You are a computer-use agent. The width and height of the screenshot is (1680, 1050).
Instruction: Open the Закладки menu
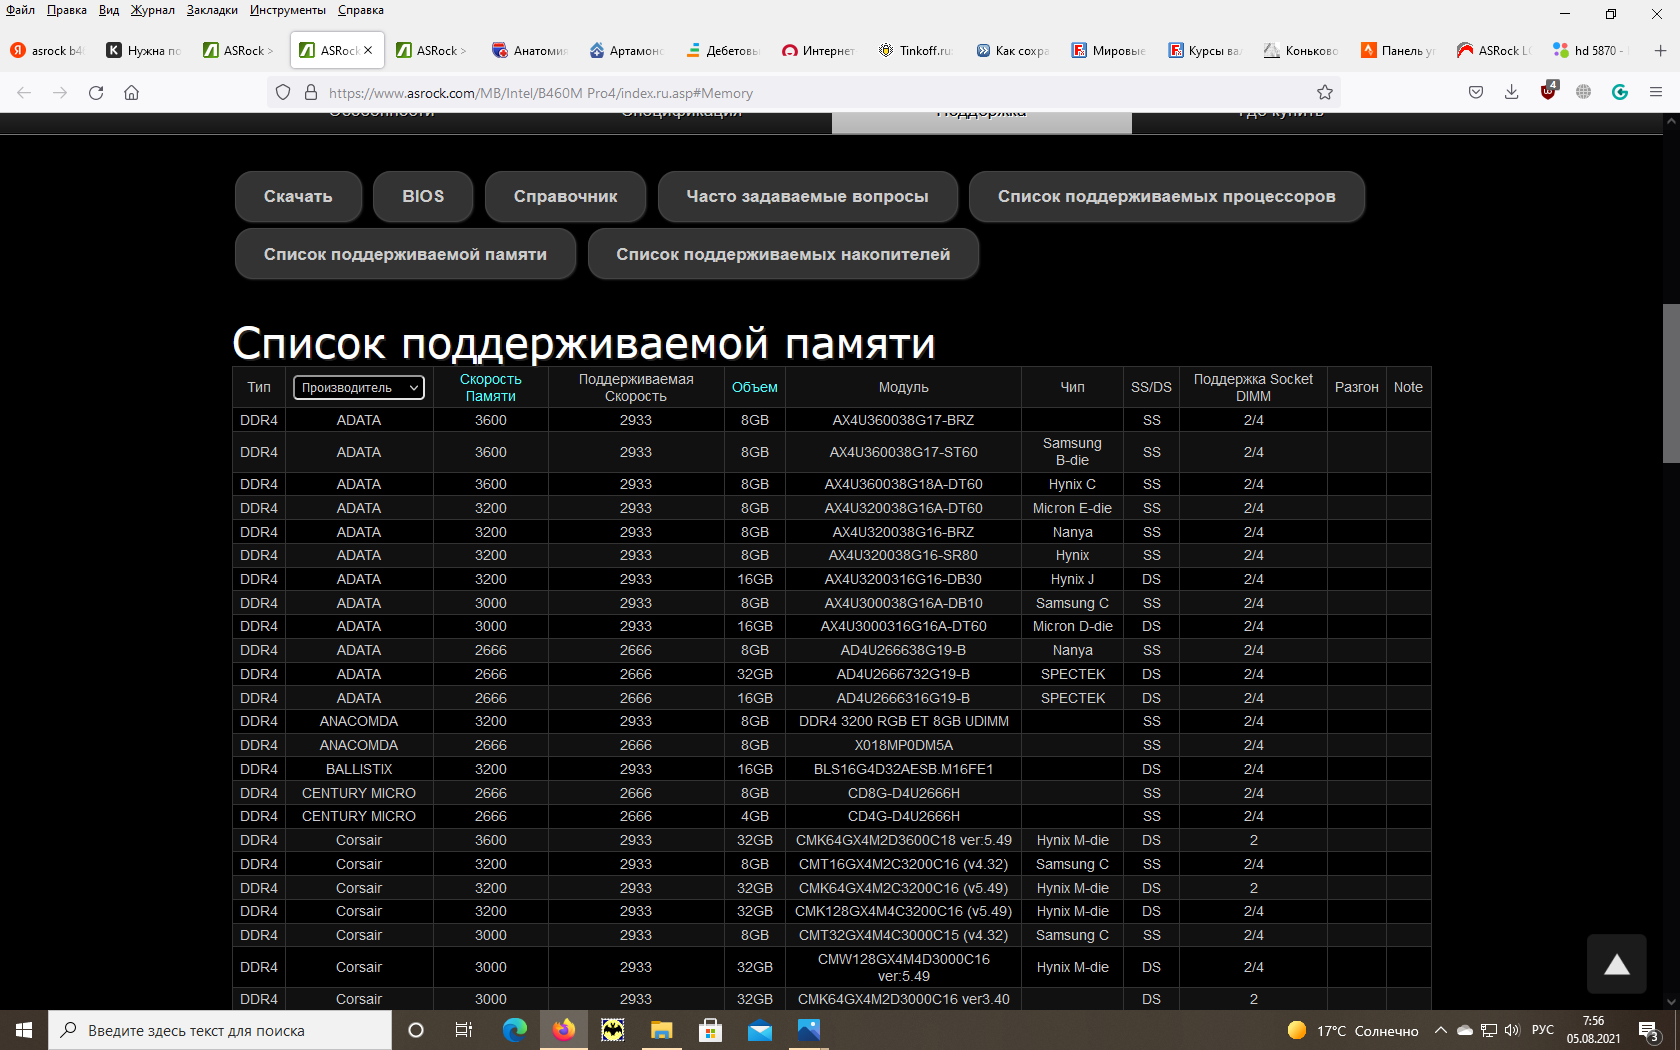tap(212, 10)
